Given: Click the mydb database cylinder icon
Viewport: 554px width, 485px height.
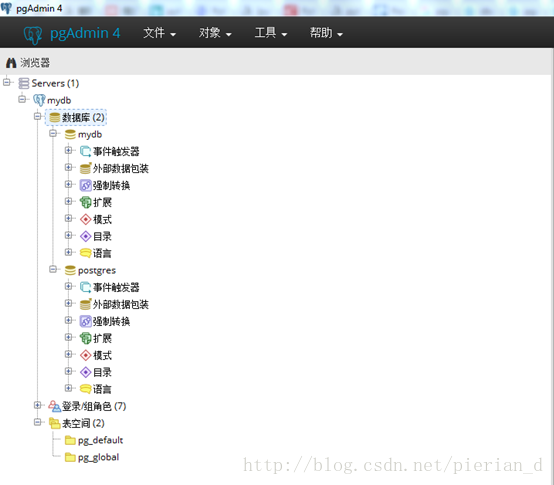Looking at the screenshot, I should pos(70,134).
